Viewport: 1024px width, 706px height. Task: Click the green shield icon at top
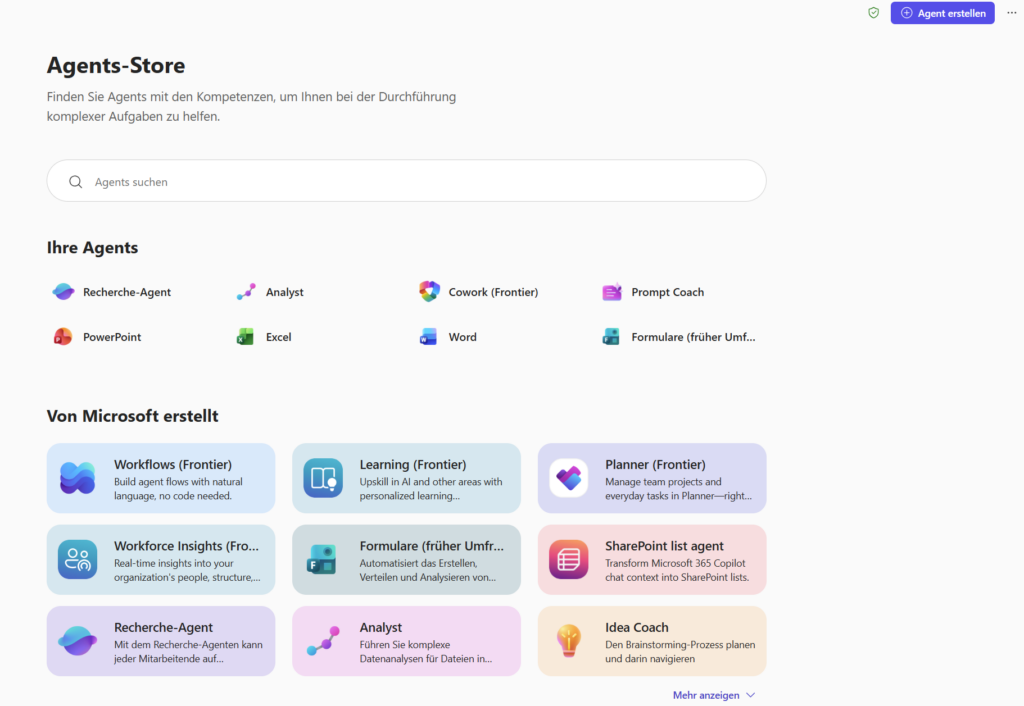point(873,12)
